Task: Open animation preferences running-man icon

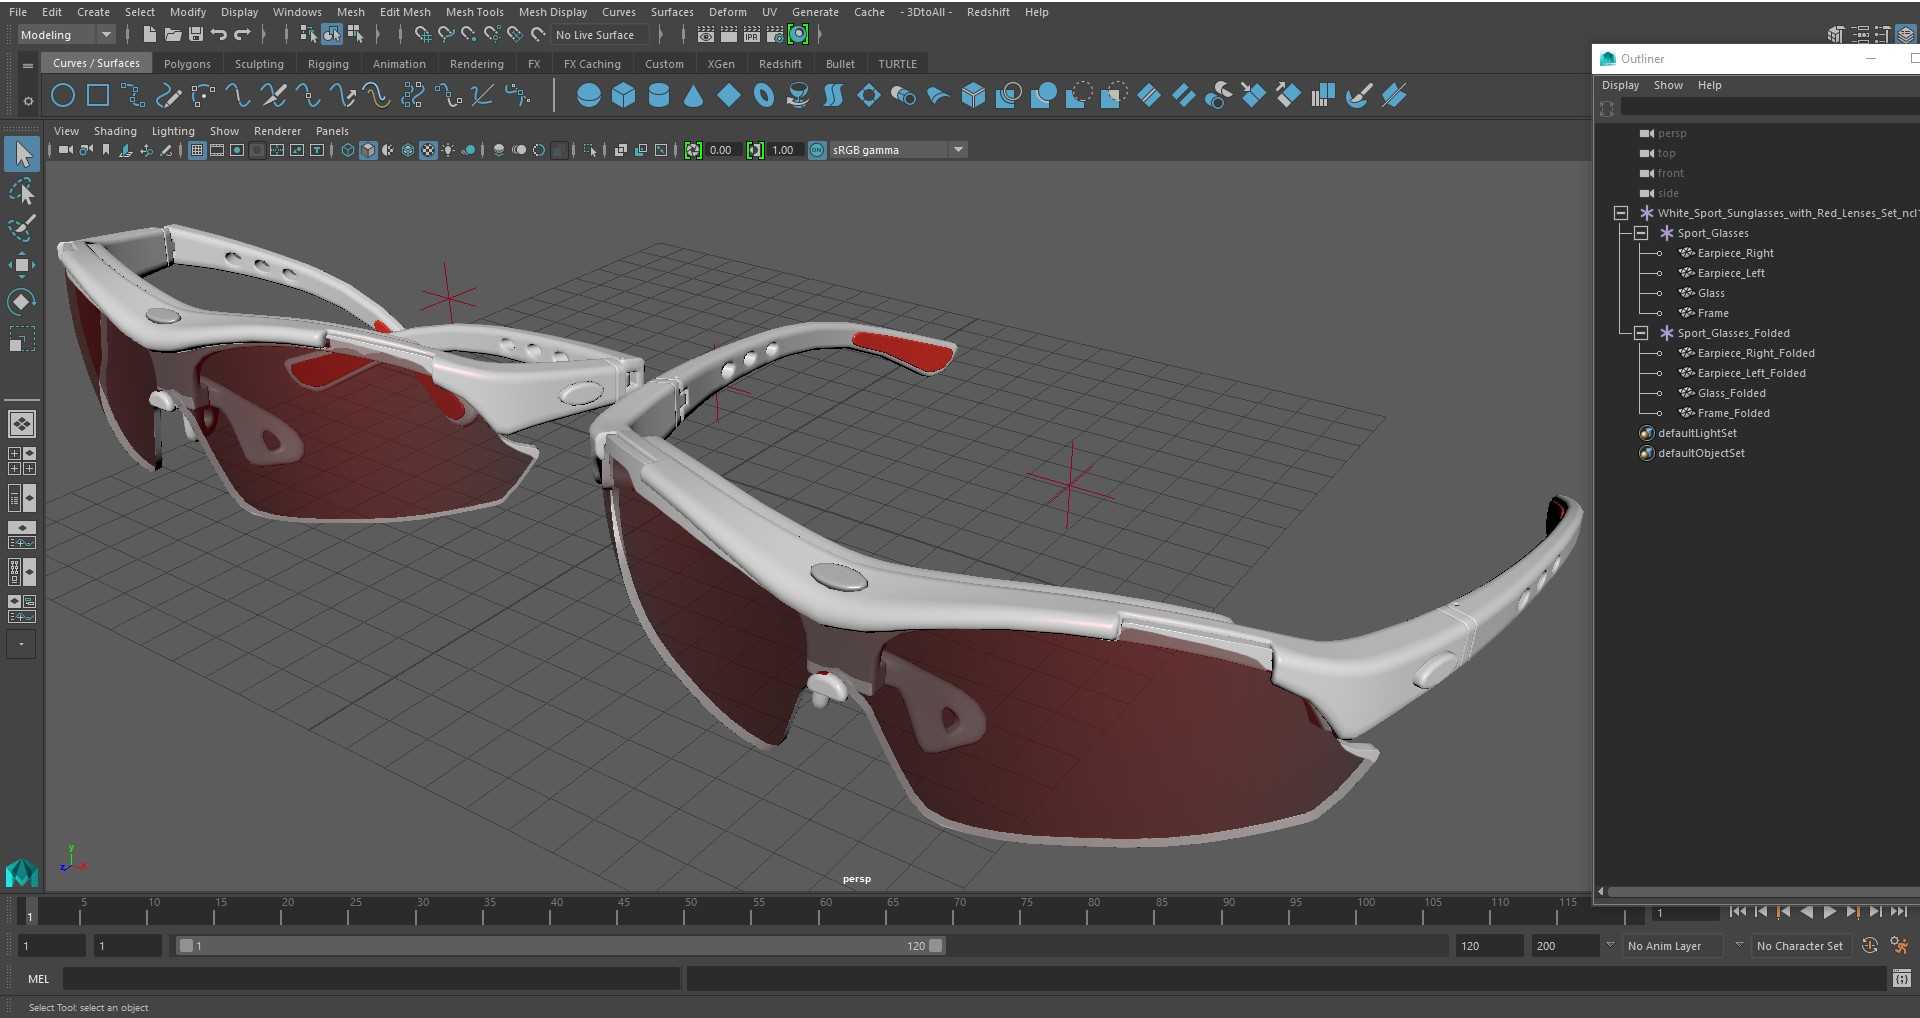Action: coord(1899,946)
